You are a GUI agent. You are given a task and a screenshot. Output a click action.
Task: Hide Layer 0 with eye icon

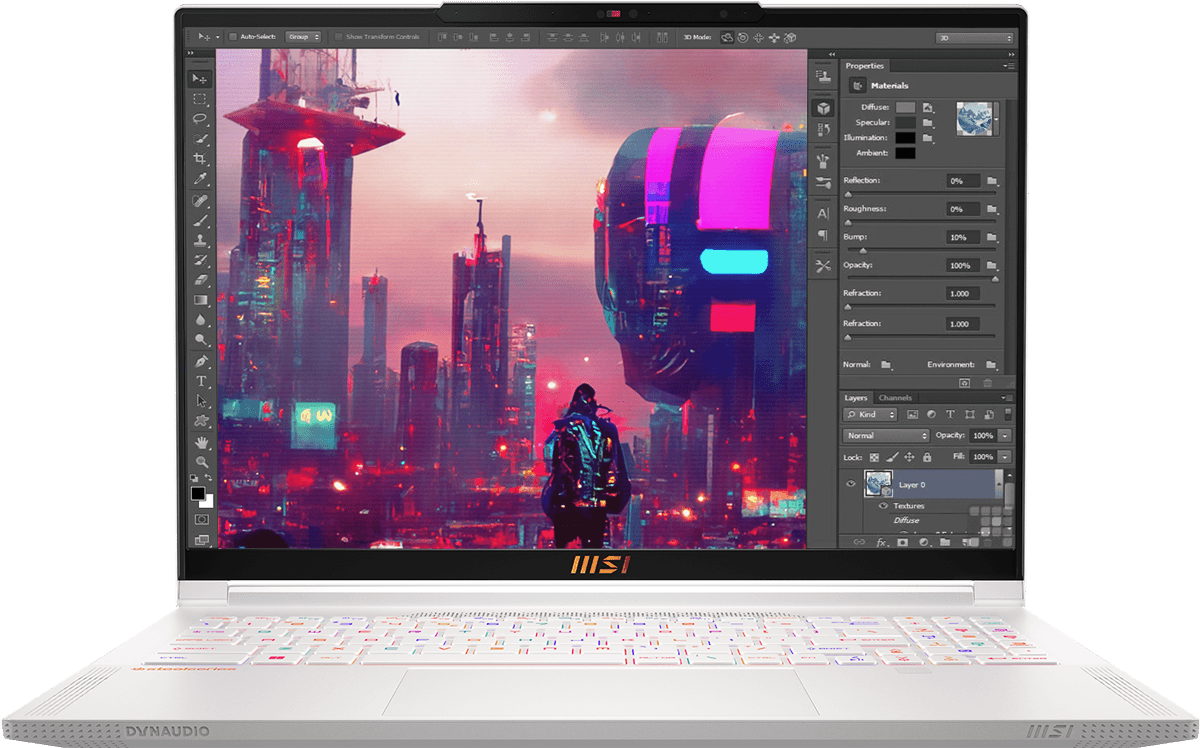(851, 484)
